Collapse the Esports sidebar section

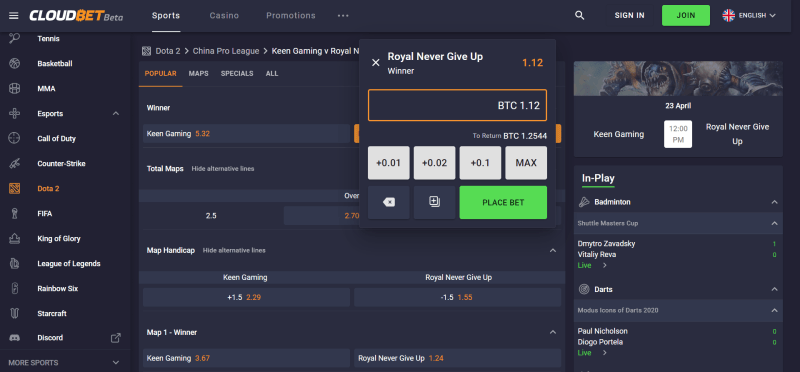click(116, 113)
